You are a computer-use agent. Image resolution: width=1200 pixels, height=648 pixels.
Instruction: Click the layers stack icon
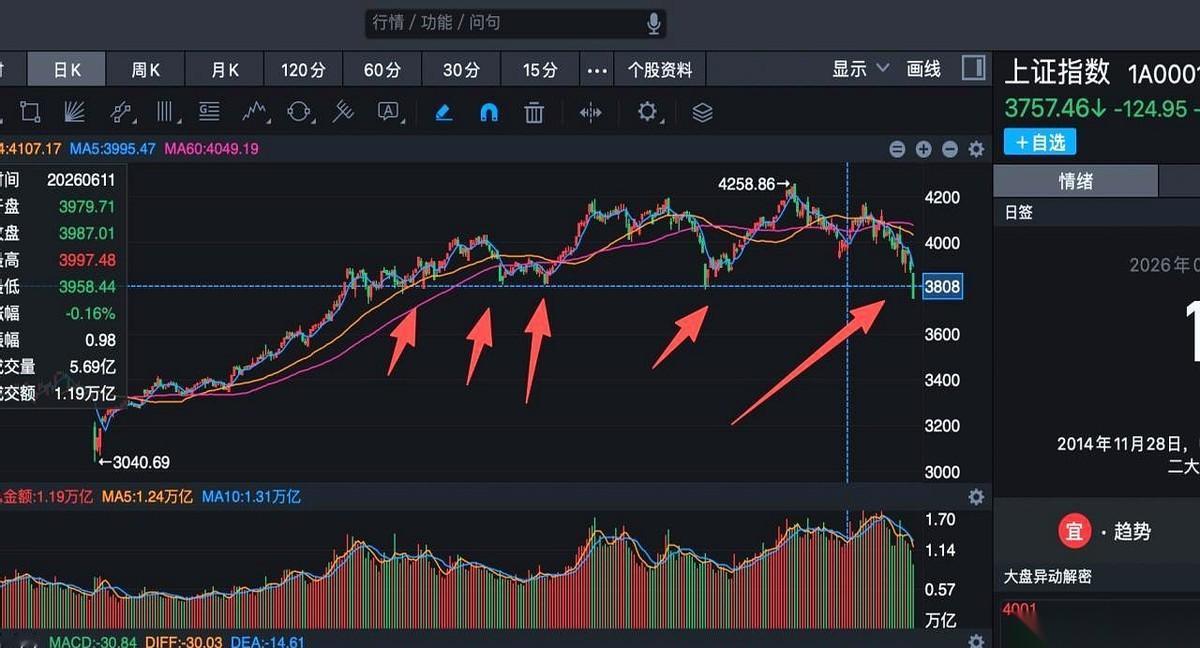click(x=702, y=112)
